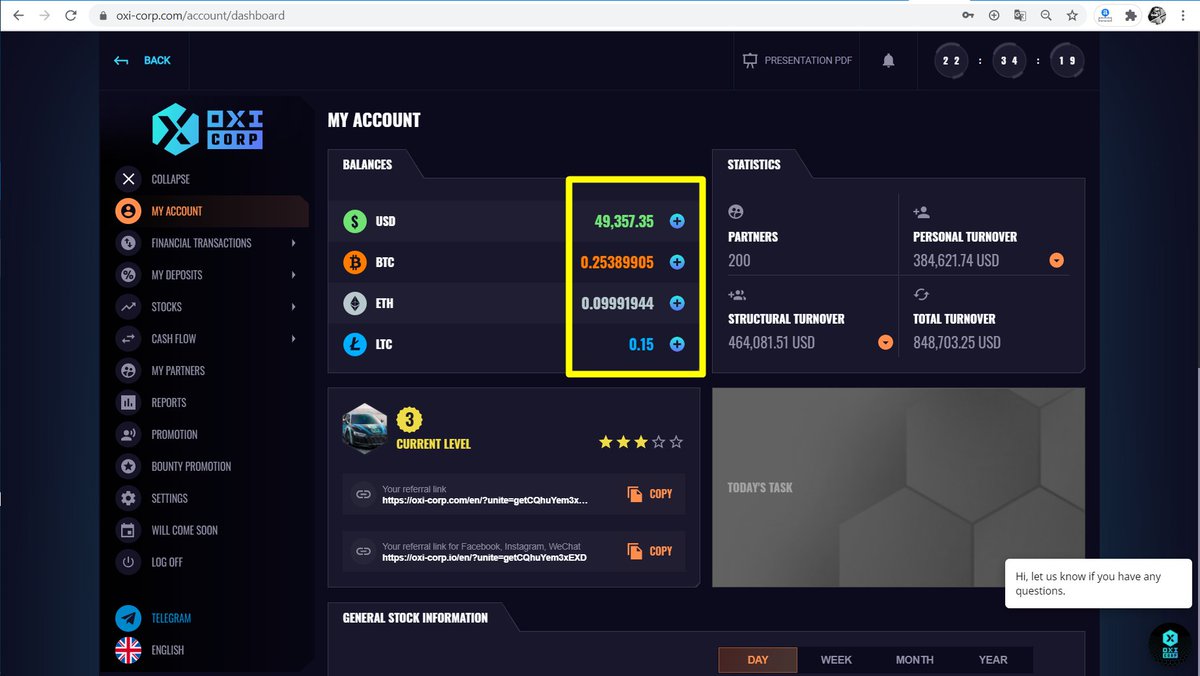This screenshot has height=676, width=1200.
Task: Click the three-star level rating
Action: (641, 442)
